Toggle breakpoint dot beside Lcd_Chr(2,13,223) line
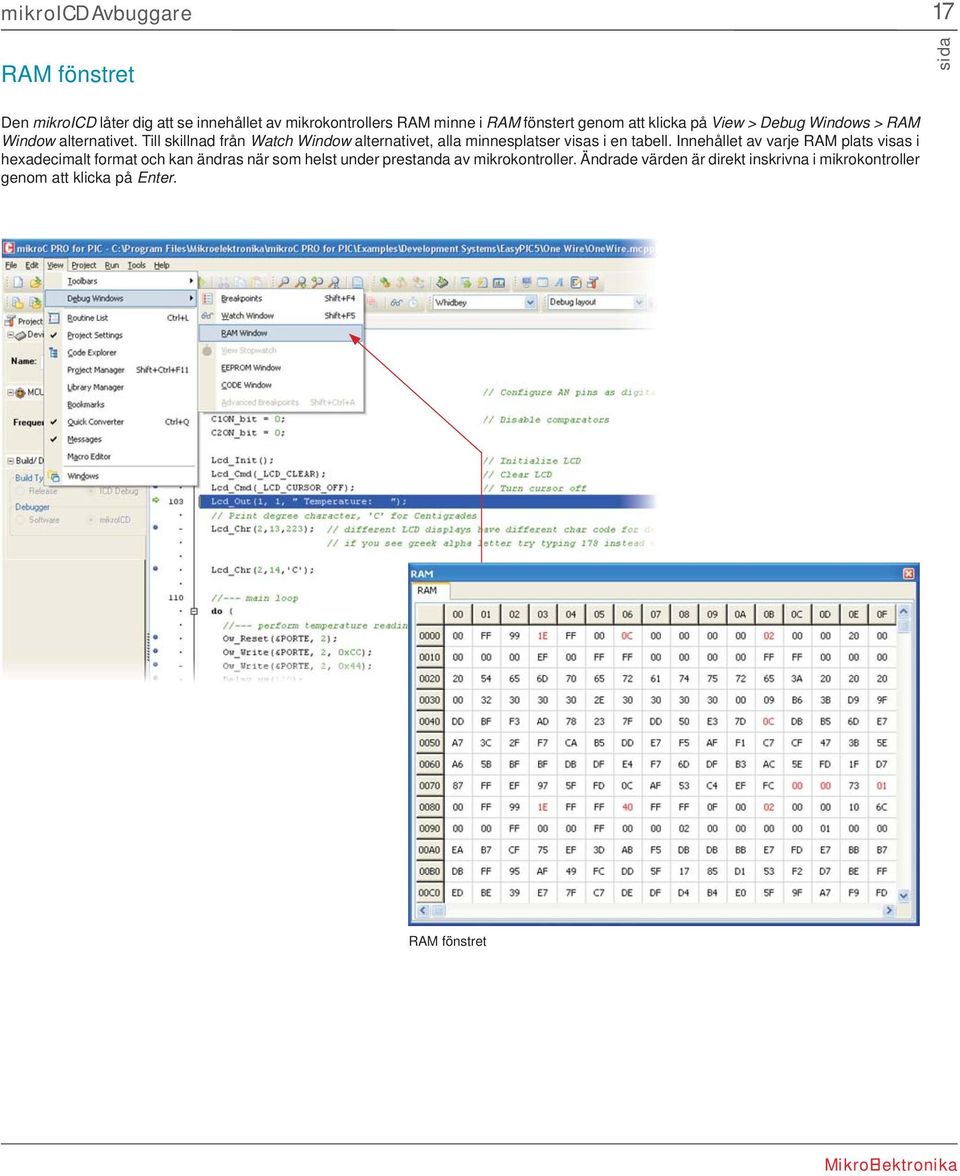Image resolution: width=960 pixels, height=1176 pixels. coord(155,528)
